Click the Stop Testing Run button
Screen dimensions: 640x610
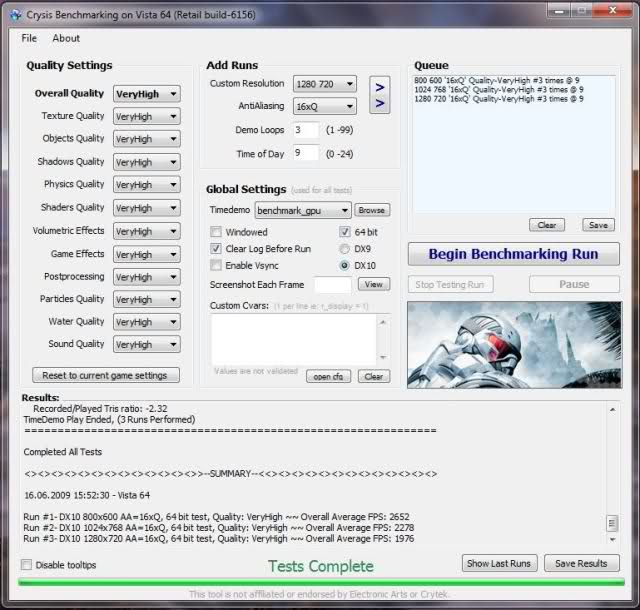pyautogui.click(x=450, y=285)
